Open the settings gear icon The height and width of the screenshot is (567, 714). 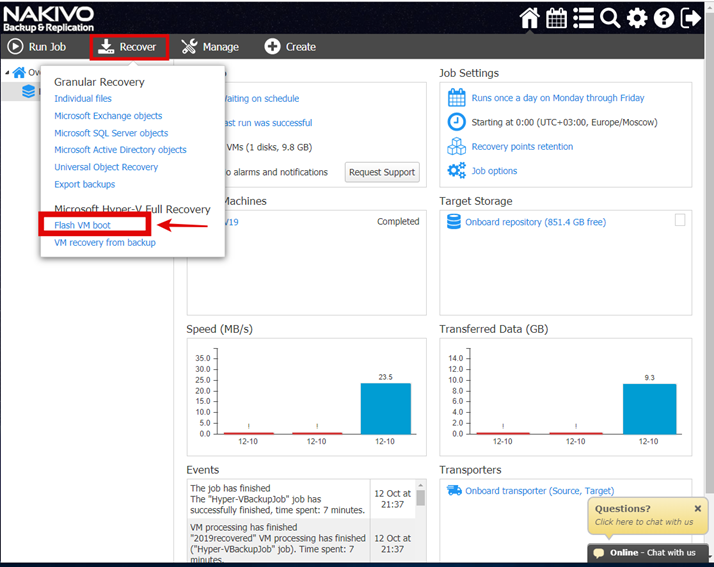point(637,18)
